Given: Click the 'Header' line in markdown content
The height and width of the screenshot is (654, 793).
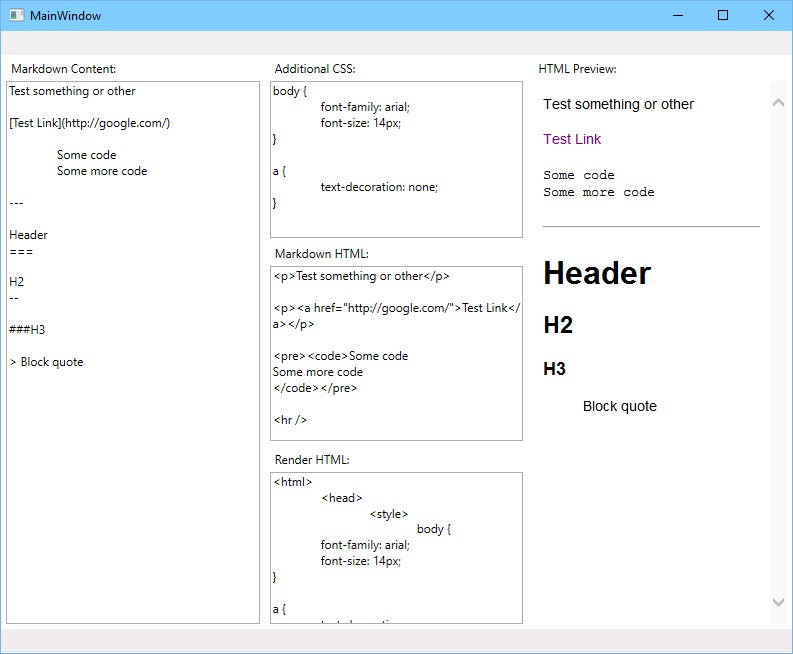Looking at the screenshot, I should pos(28,235).
